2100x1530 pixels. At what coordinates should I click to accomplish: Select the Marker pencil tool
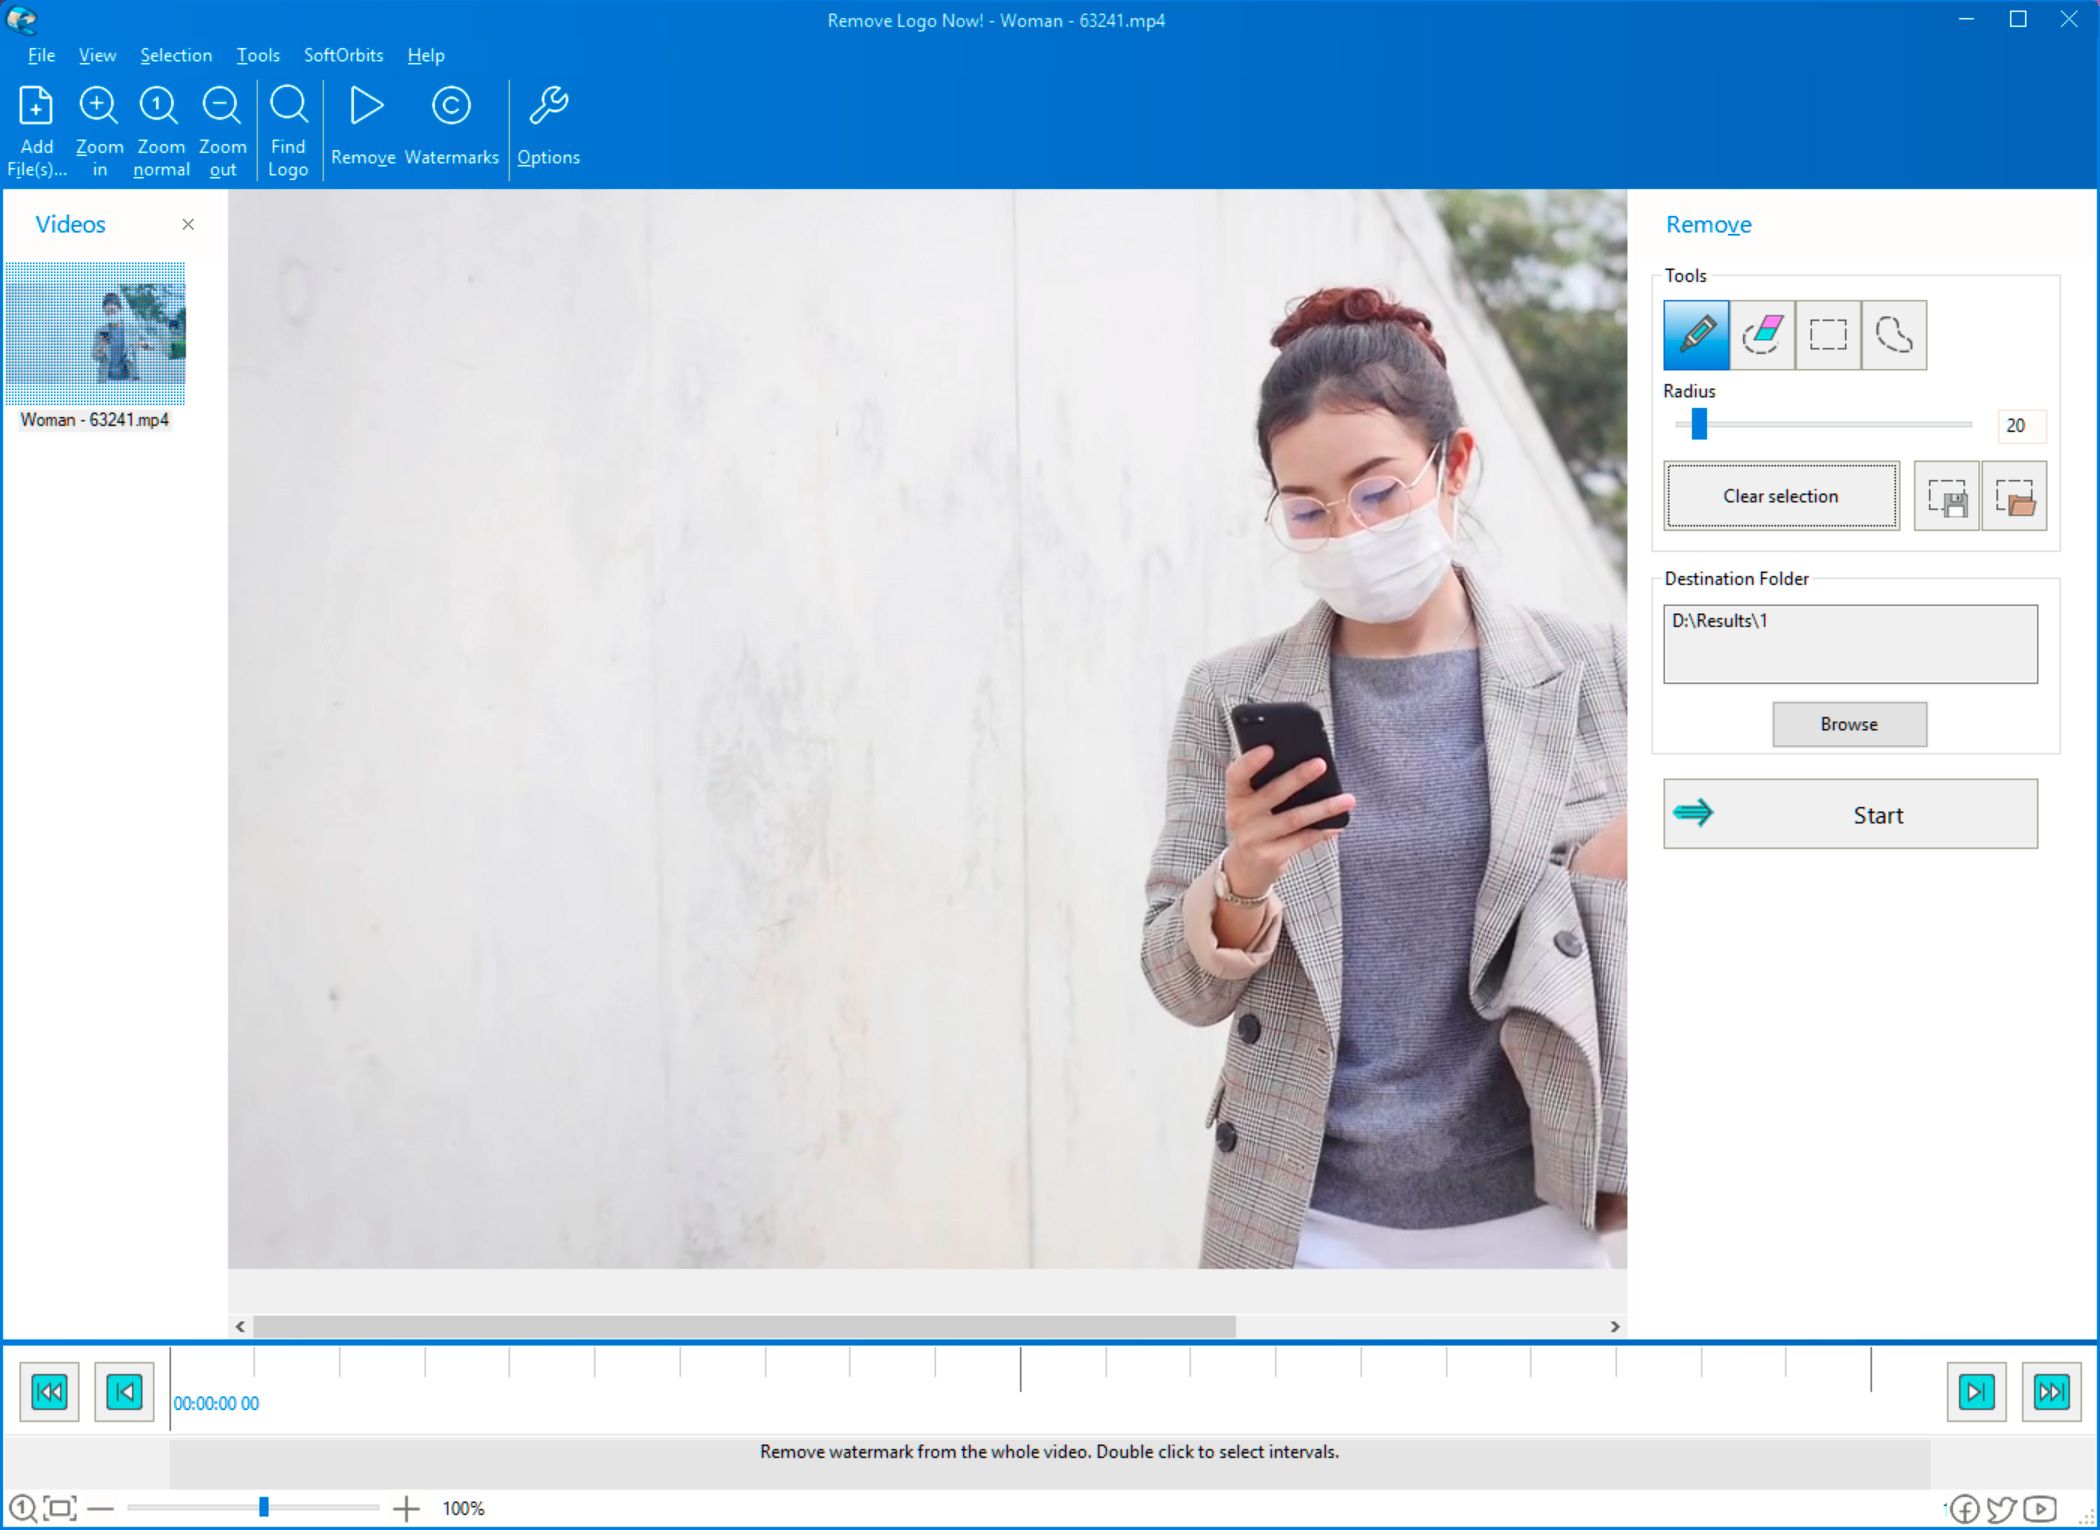pos(1696,335)
